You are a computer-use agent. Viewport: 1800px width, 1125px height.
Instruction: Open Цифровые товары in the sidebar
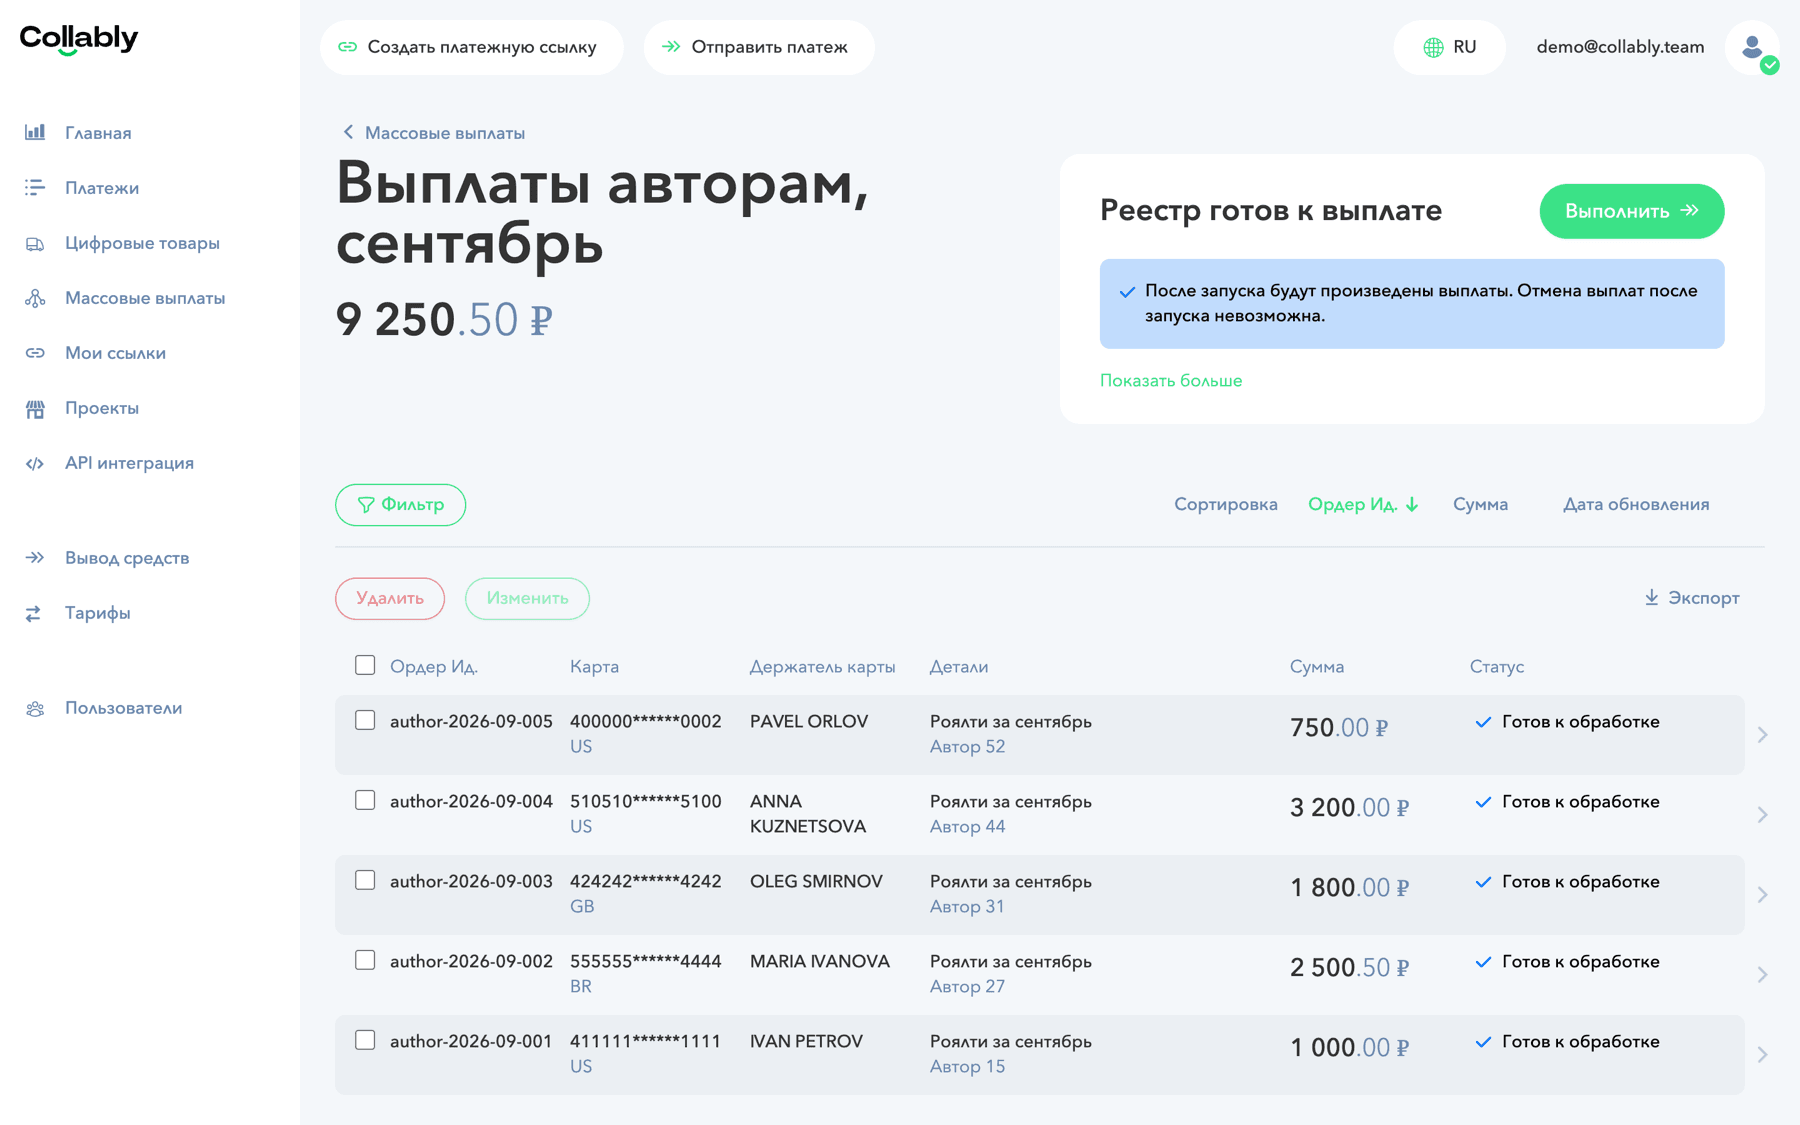(x=142, y=243)
